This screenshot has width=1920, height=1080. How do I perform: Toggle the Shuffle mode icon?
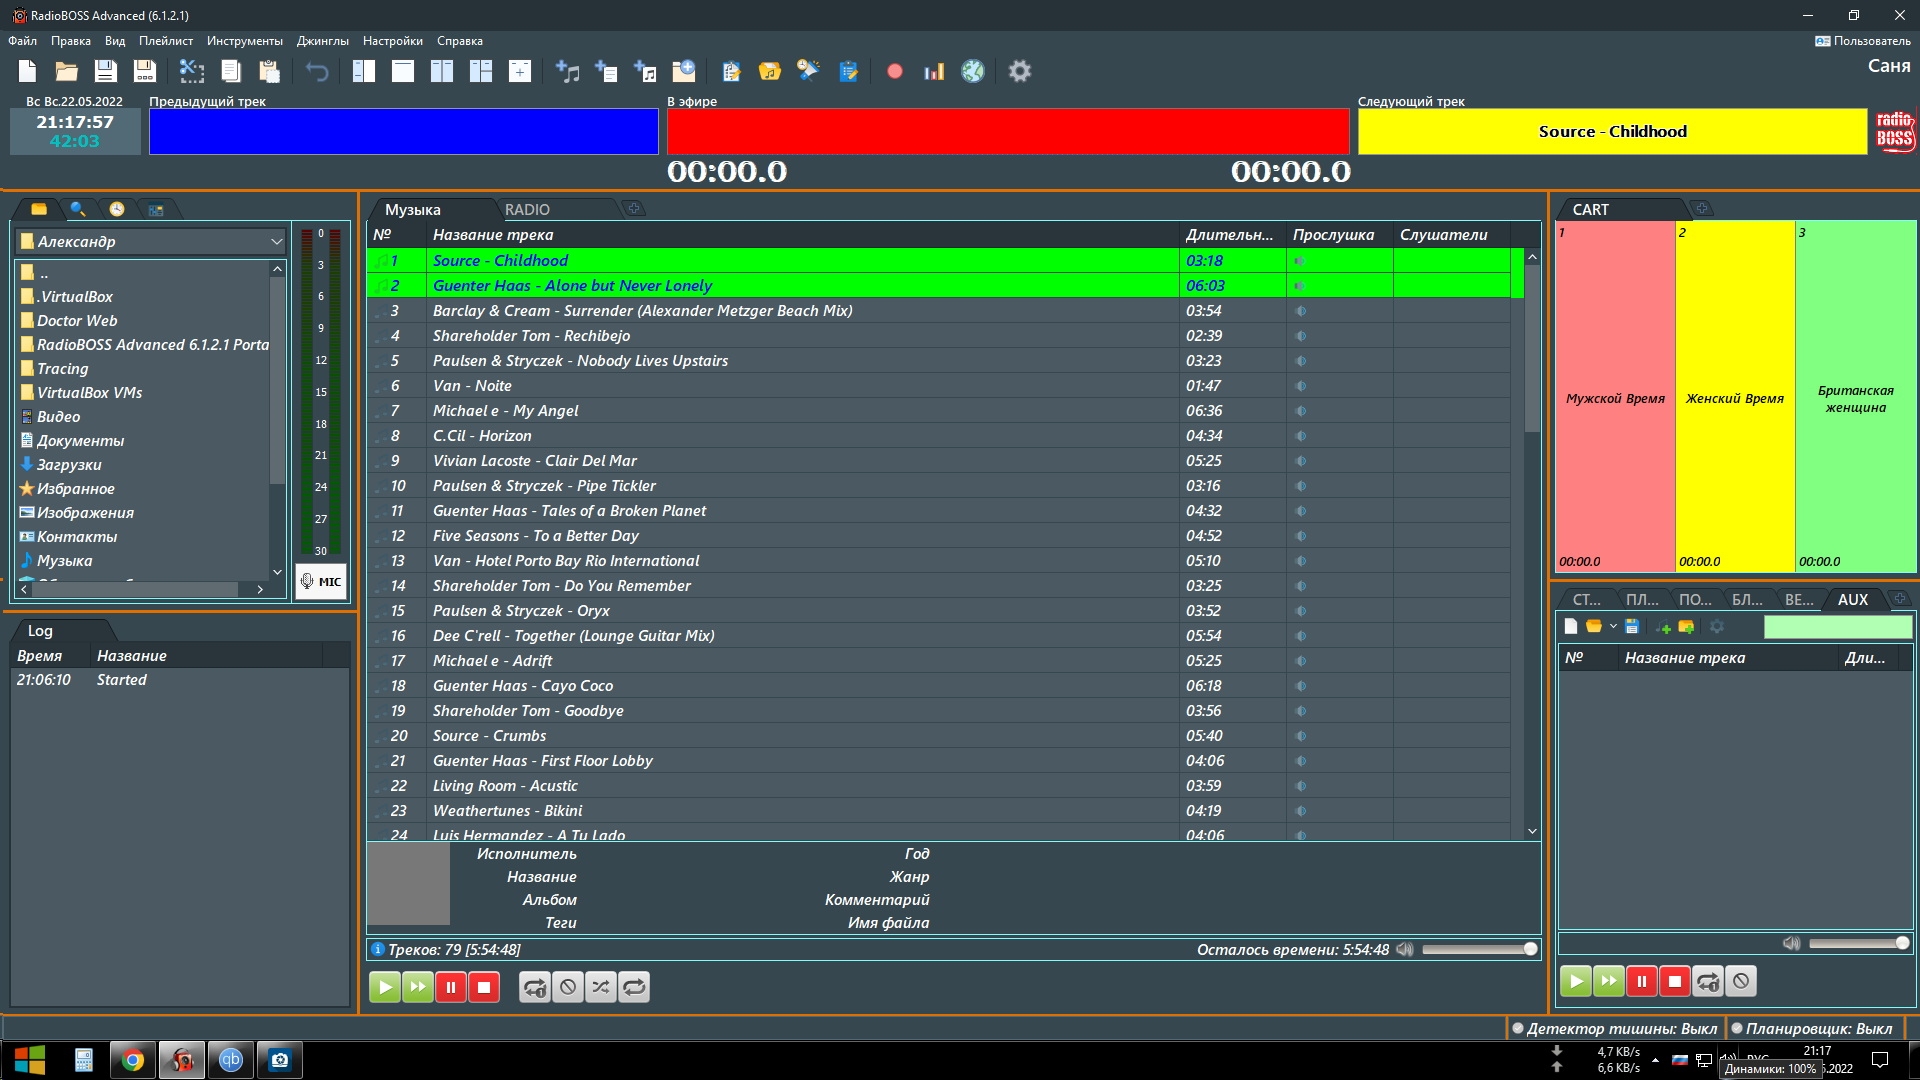(x=599, y=986)
